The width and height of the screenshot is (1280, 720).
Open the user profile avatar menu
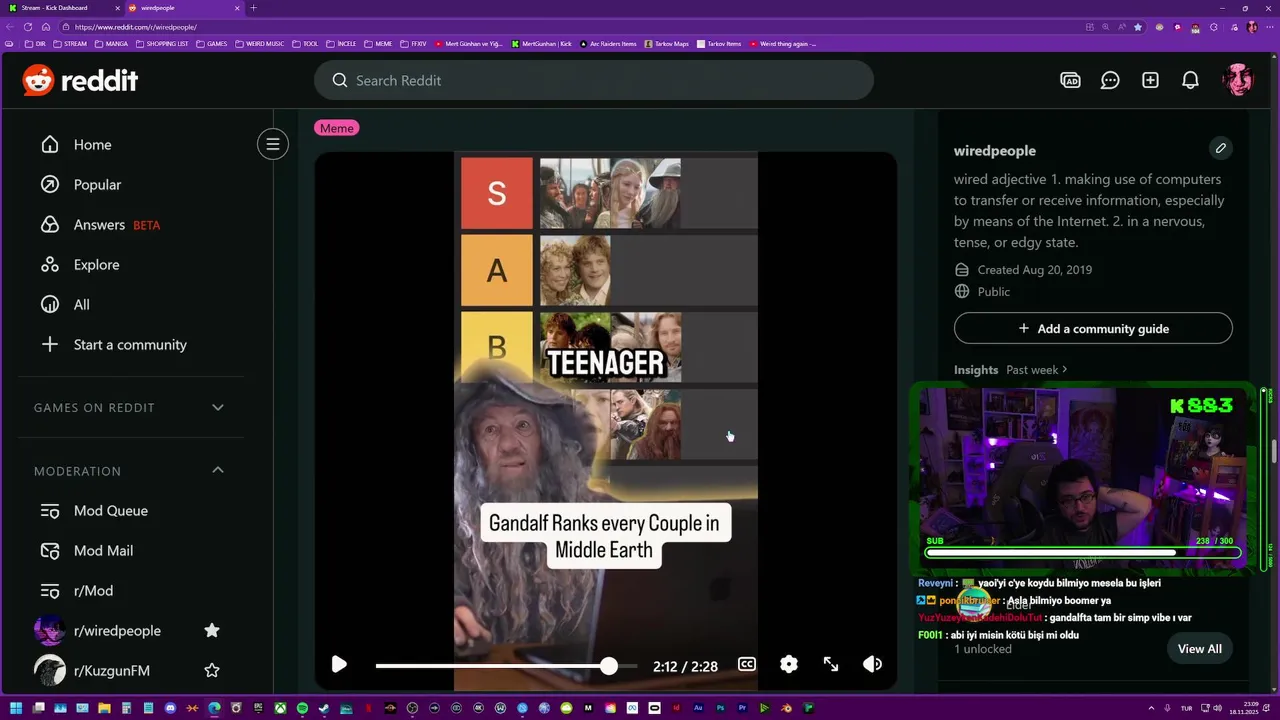click(x=1238, y=80)
